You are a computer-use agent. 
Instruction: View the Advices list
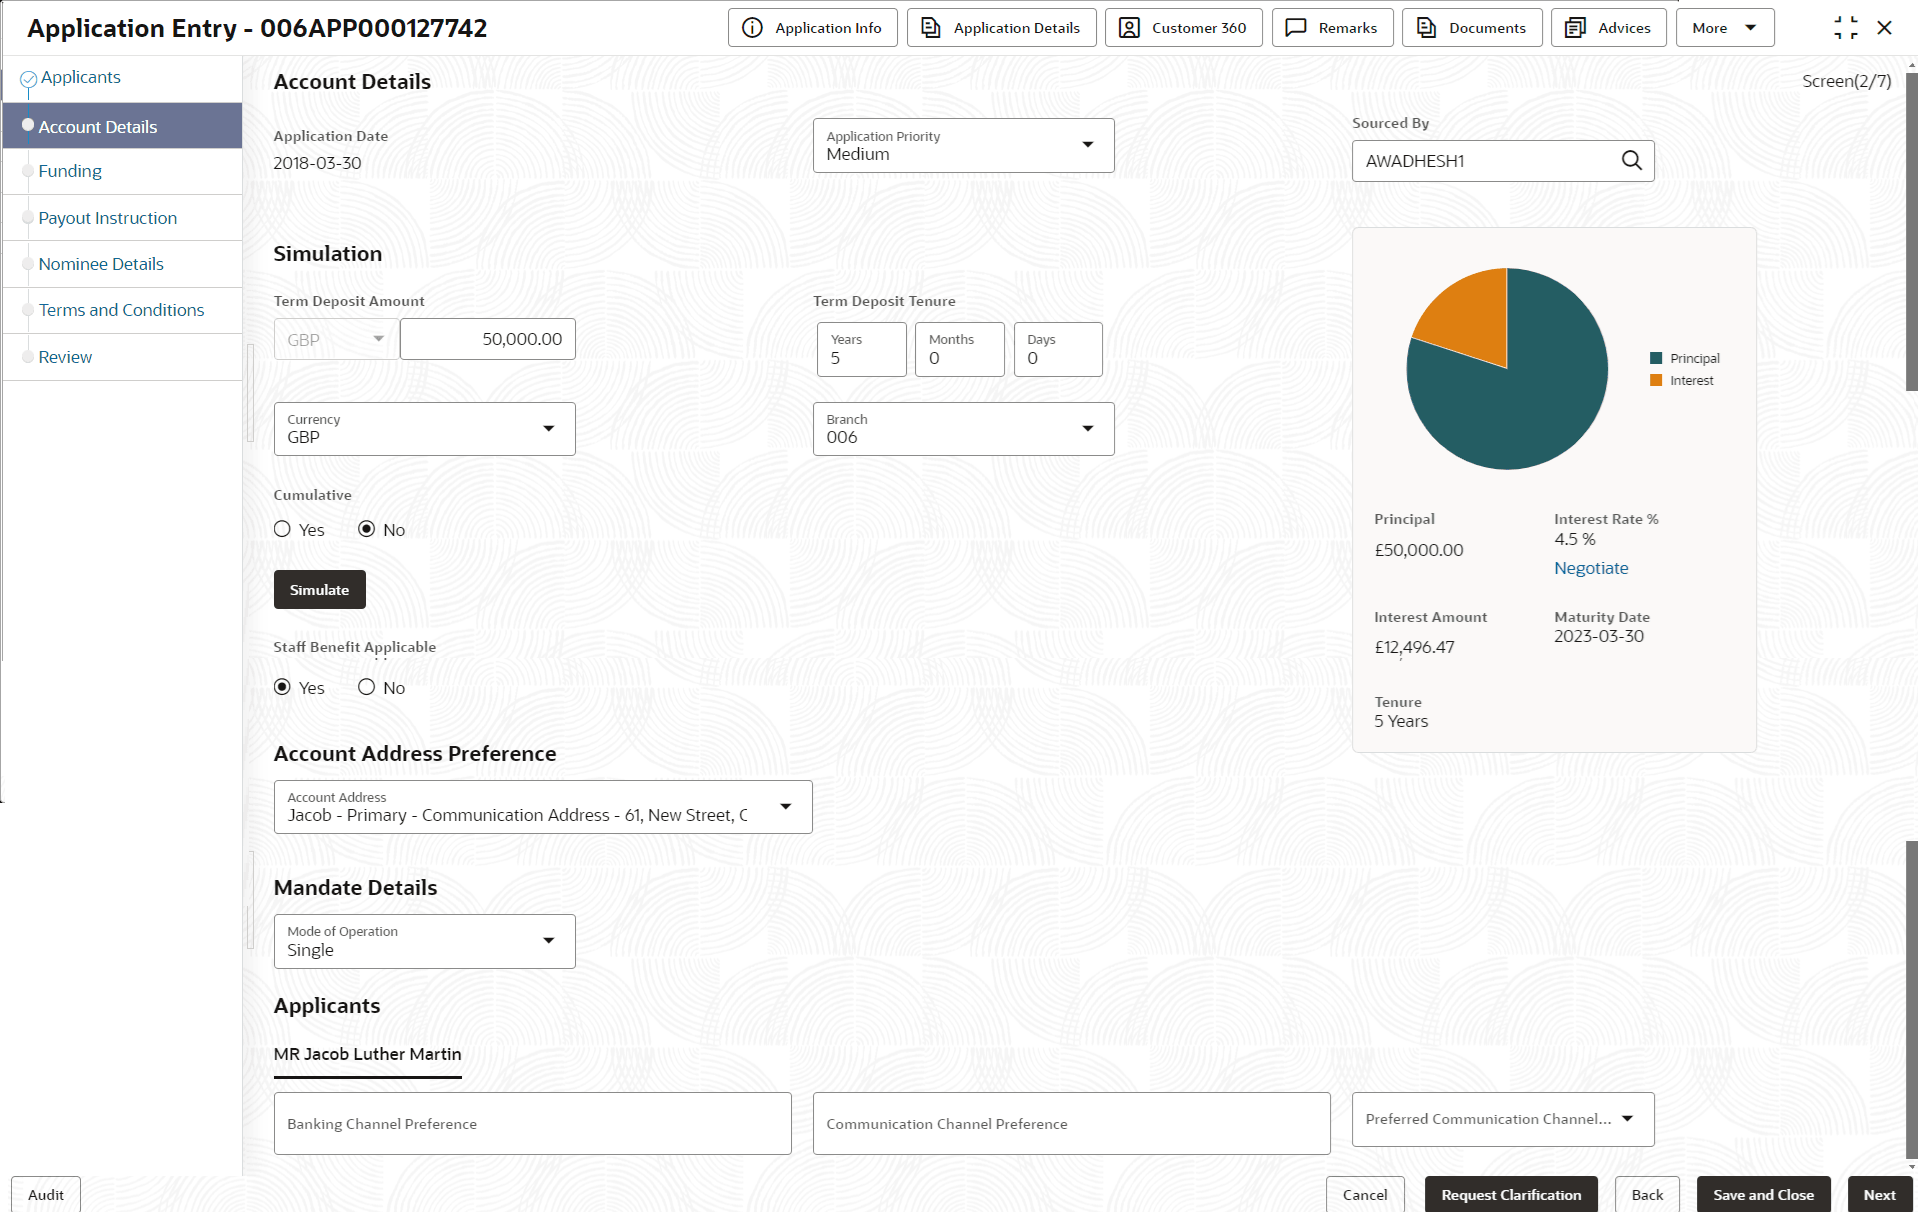(x=1607, y=27)
